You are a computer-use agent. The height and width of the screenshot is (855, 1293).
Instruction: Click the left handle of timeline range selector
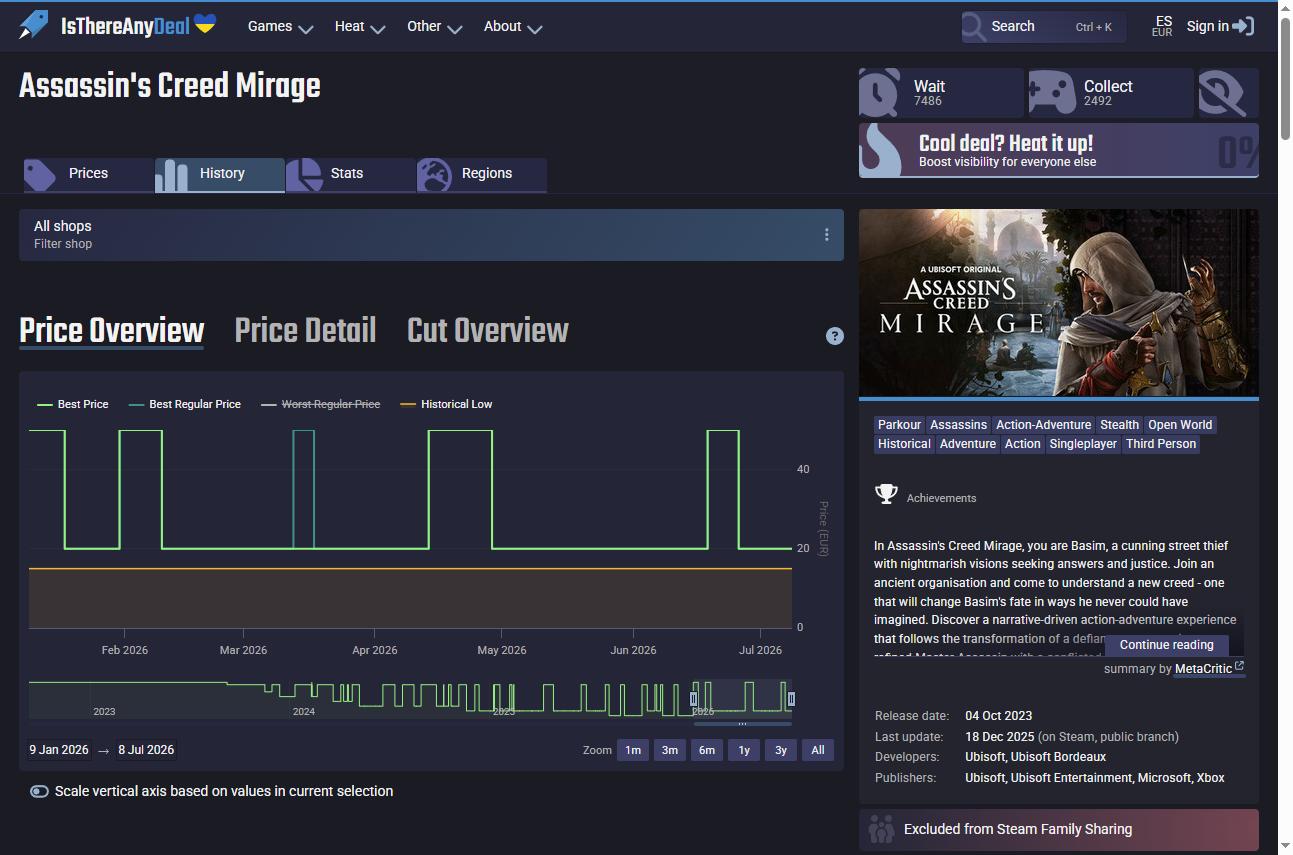(694, 699)
